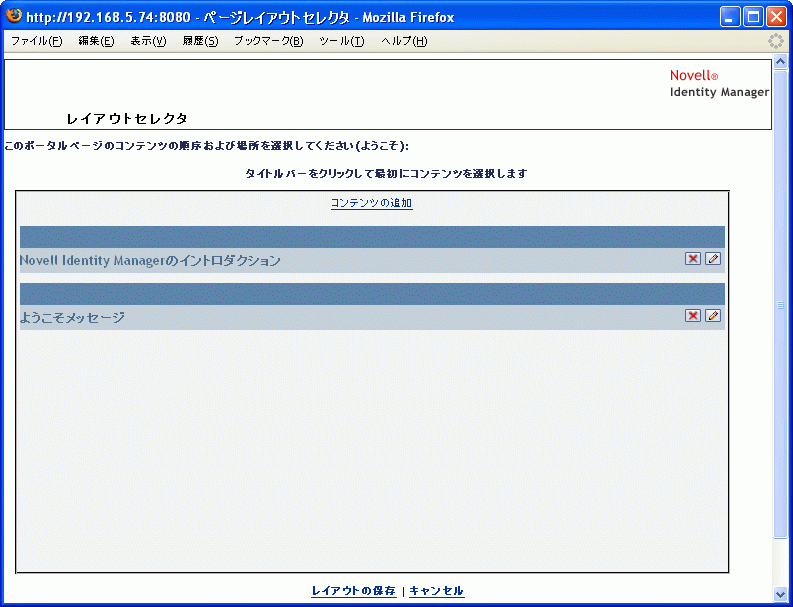
Task: Maximize the Firefox window
Action: click(x=753, y=17)
